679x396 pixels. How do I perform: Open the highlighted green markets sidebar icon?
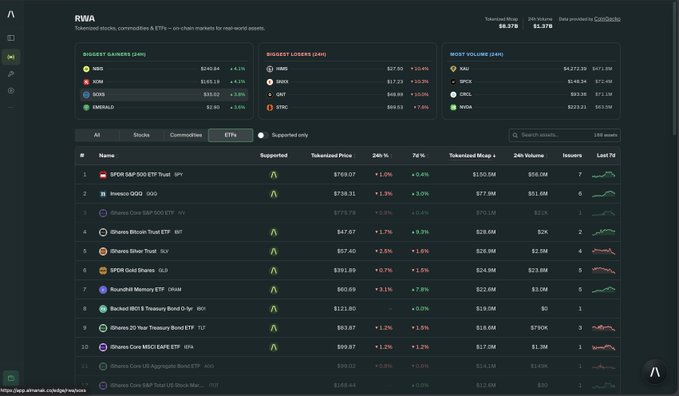(11, 57)
